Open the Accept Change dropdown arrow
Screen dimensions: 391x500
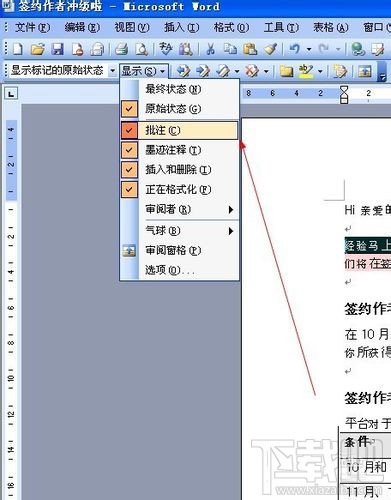pos(237,71)
